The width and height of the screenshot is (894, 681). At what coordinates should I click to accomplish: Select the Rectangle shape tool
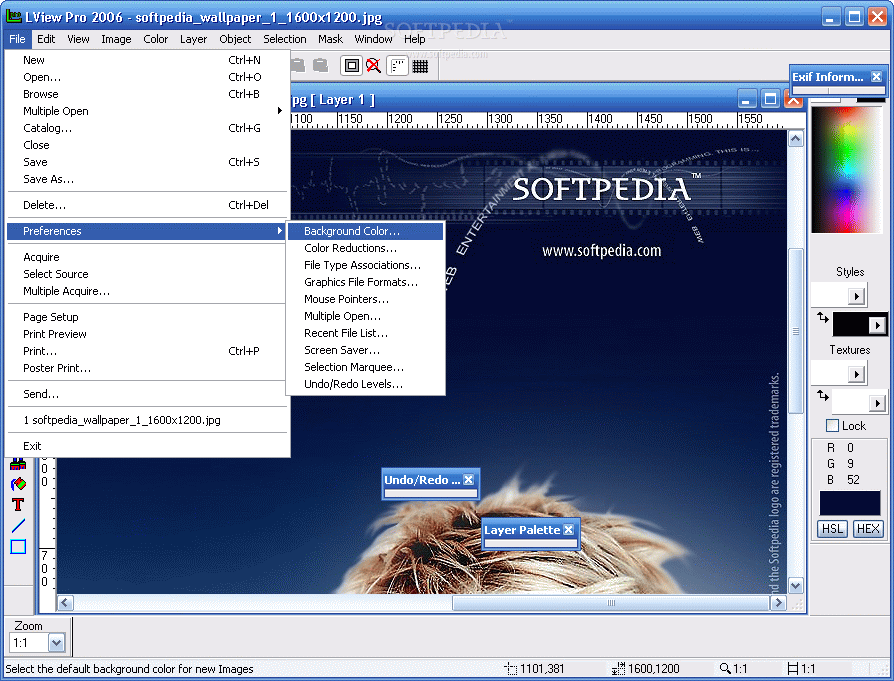pos(18,546)
